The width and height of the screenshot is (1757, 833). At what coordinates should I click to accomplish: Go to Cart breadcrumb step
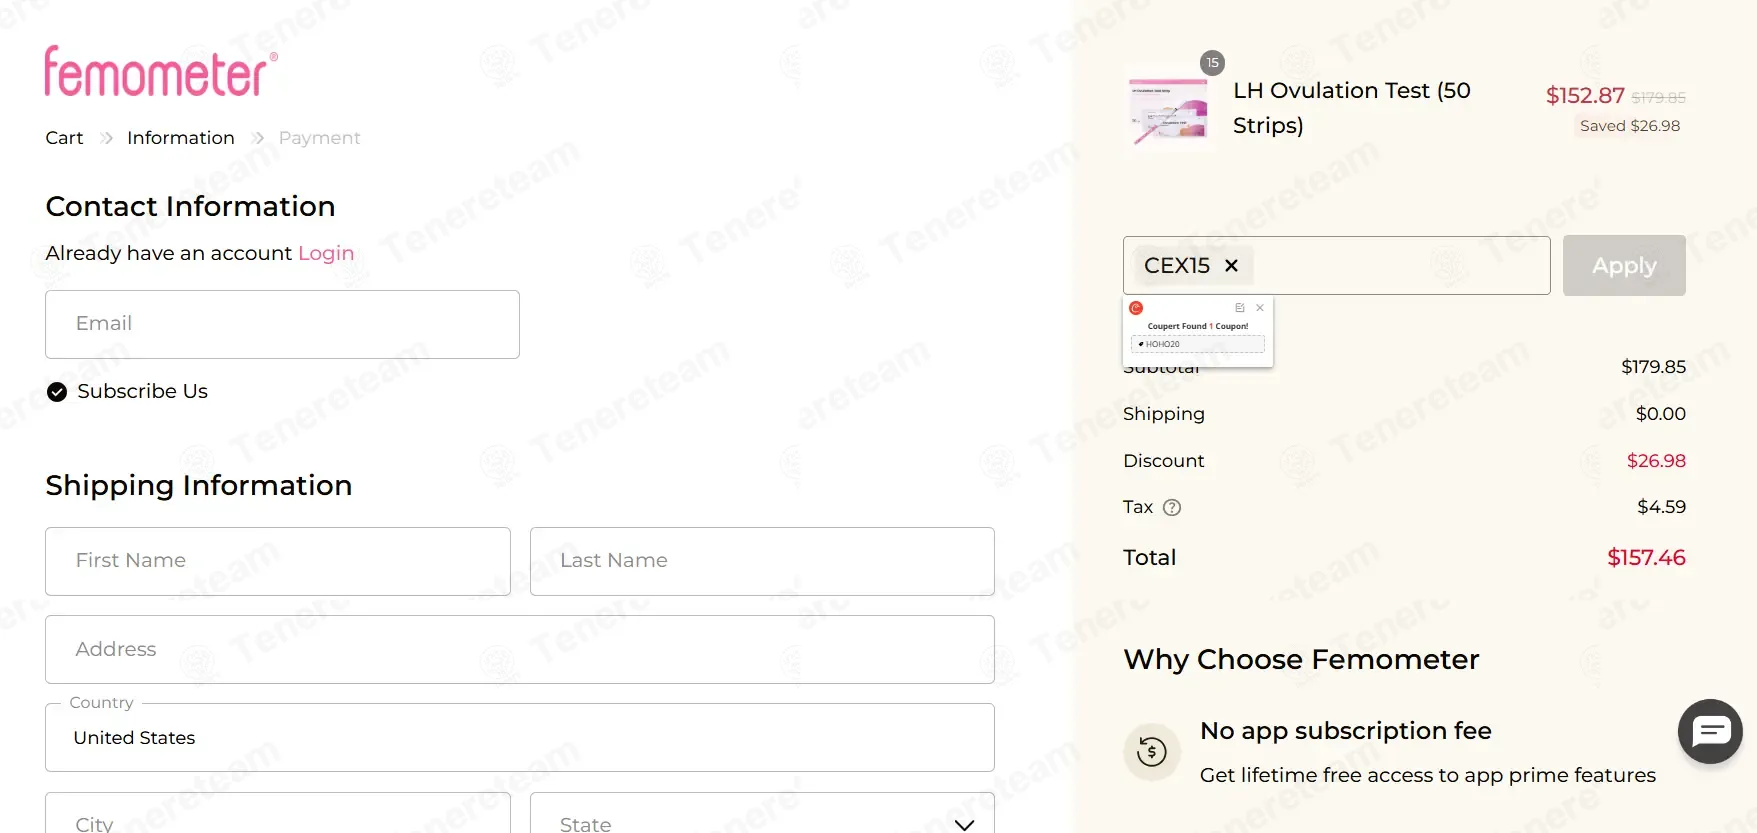point(64,138)
